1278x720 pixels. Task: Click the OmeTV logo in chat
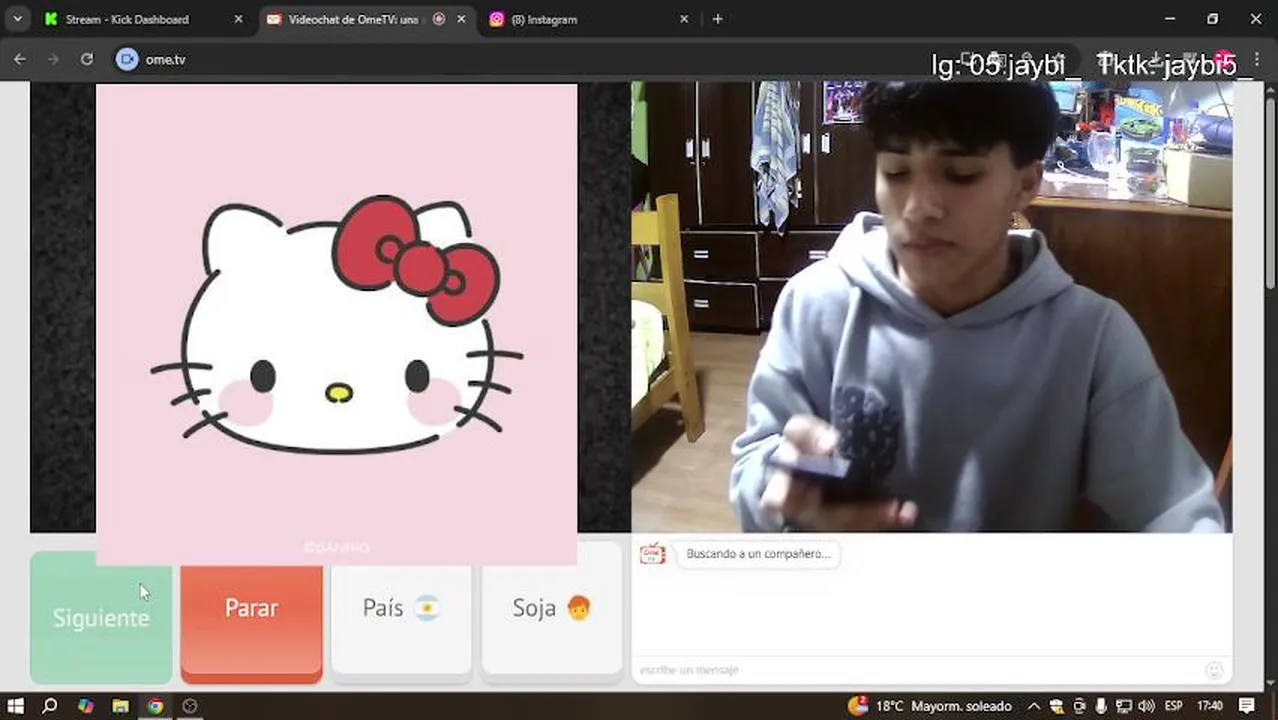652,554
